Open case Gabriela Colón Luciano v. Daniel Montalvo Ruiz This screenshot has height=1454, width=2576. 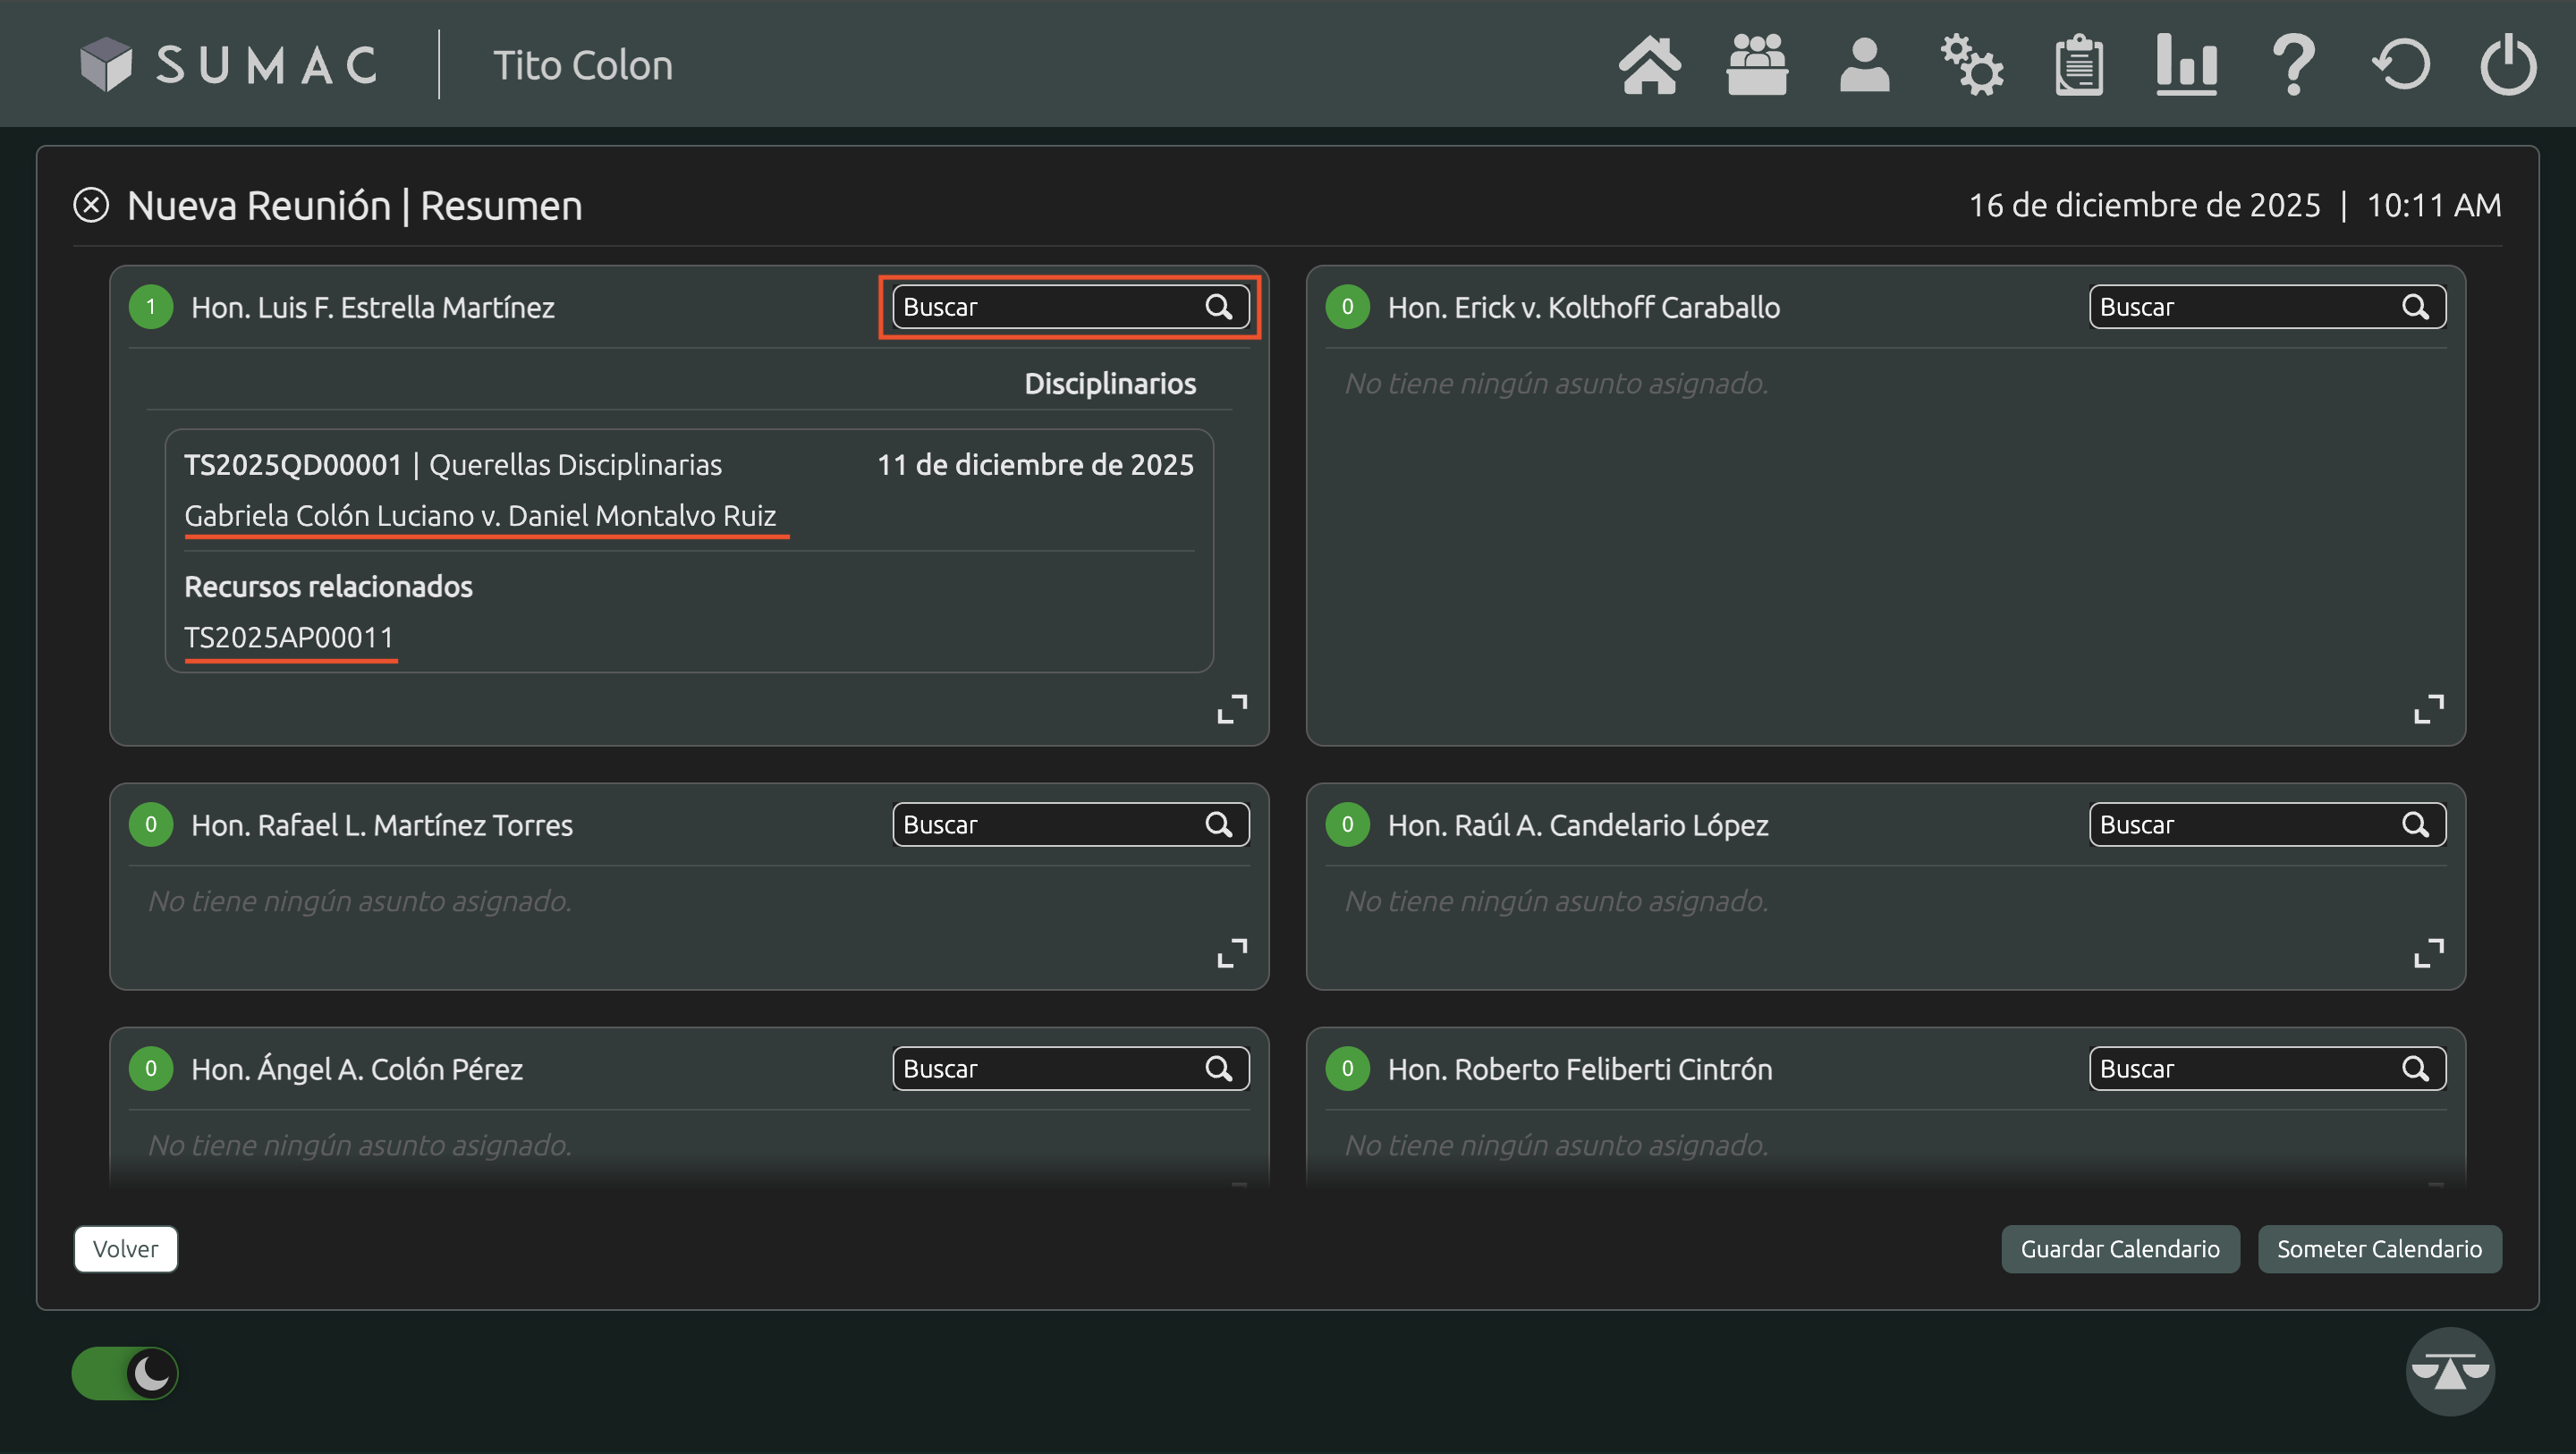(480, 515)
